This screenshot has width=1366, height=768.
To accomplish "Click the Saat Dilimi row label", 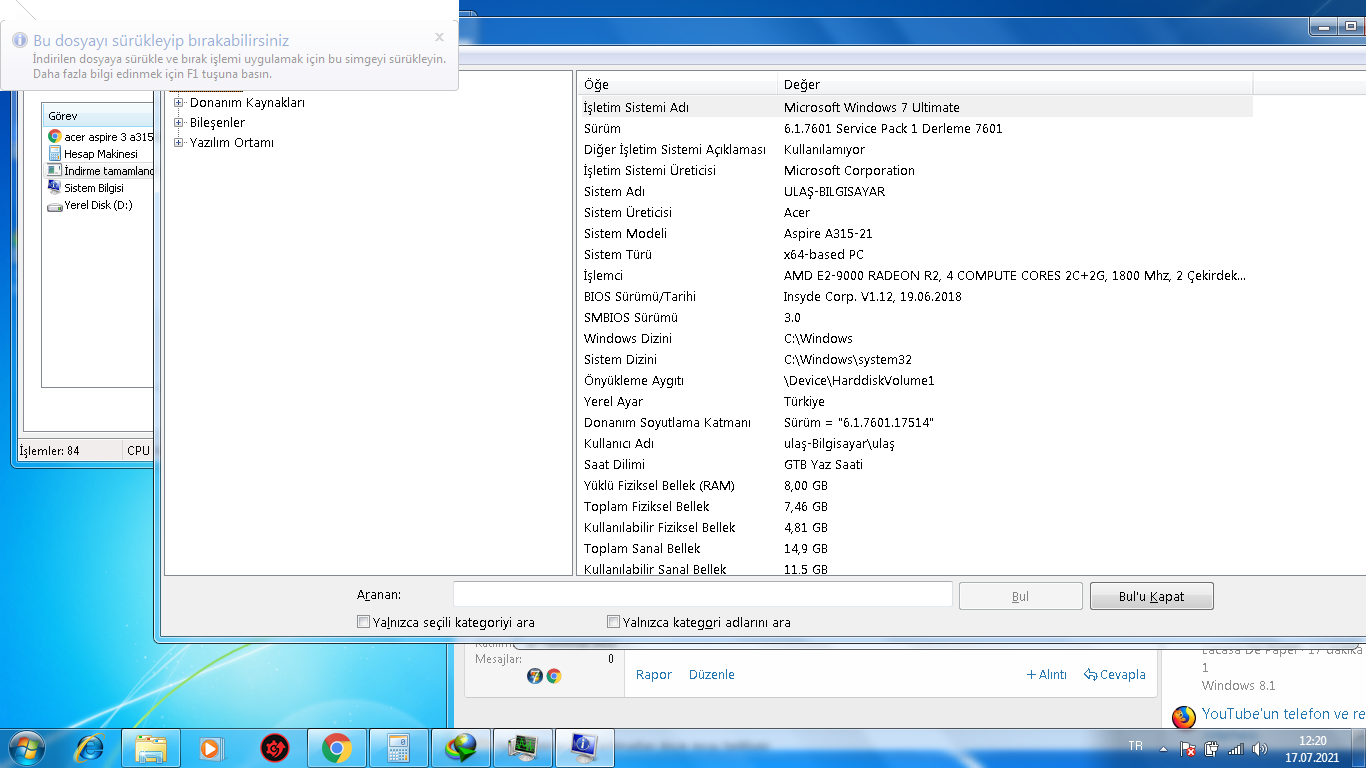I will pyautogui.click(x=614, y=464).
